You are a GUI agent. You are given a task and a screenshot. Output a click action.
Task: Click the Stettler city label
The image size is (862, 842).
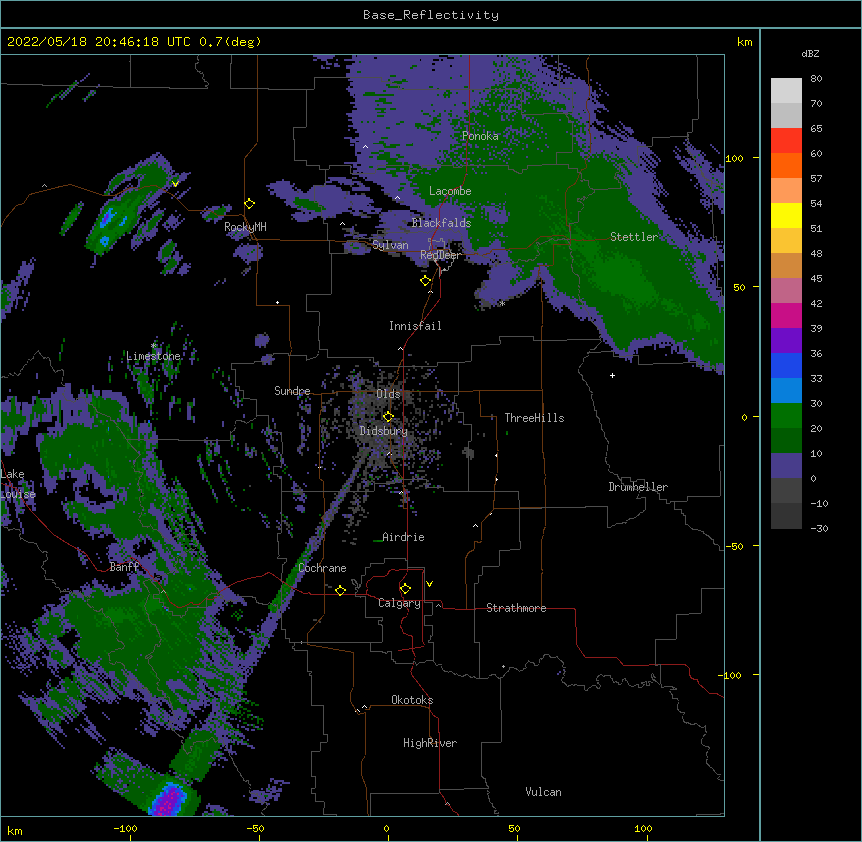(634, 237)
